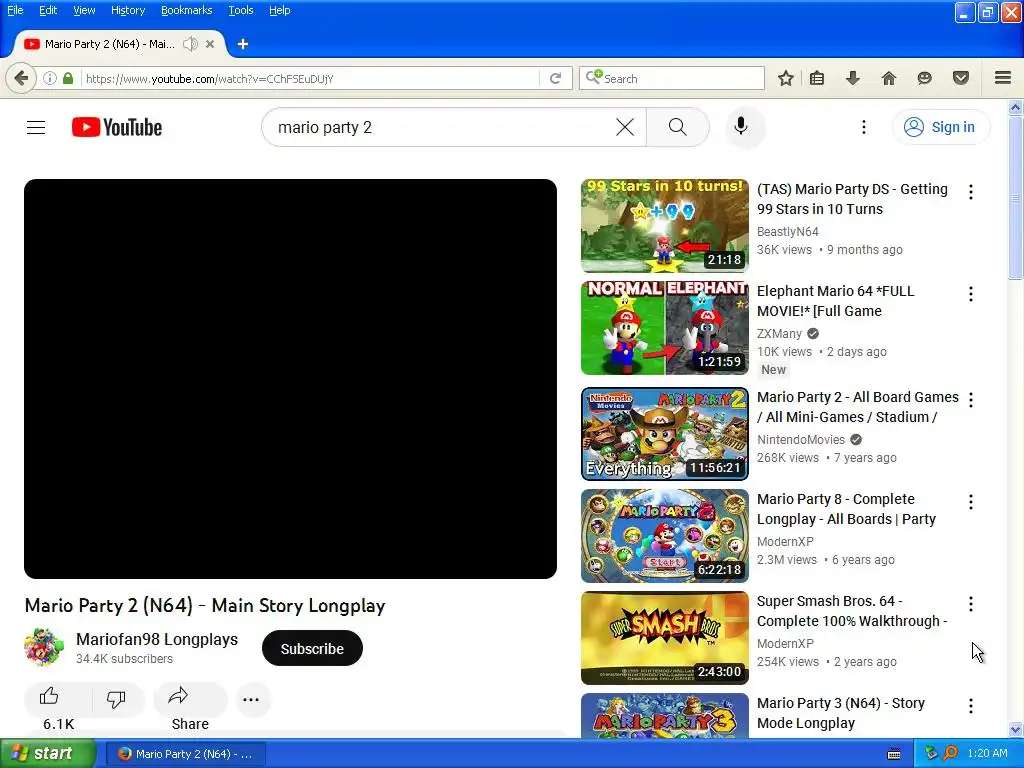Viewport: 1024px width, 768px height.
Task: Open options for Mario Party 3 Story Mode video
Action: [971, 706]
